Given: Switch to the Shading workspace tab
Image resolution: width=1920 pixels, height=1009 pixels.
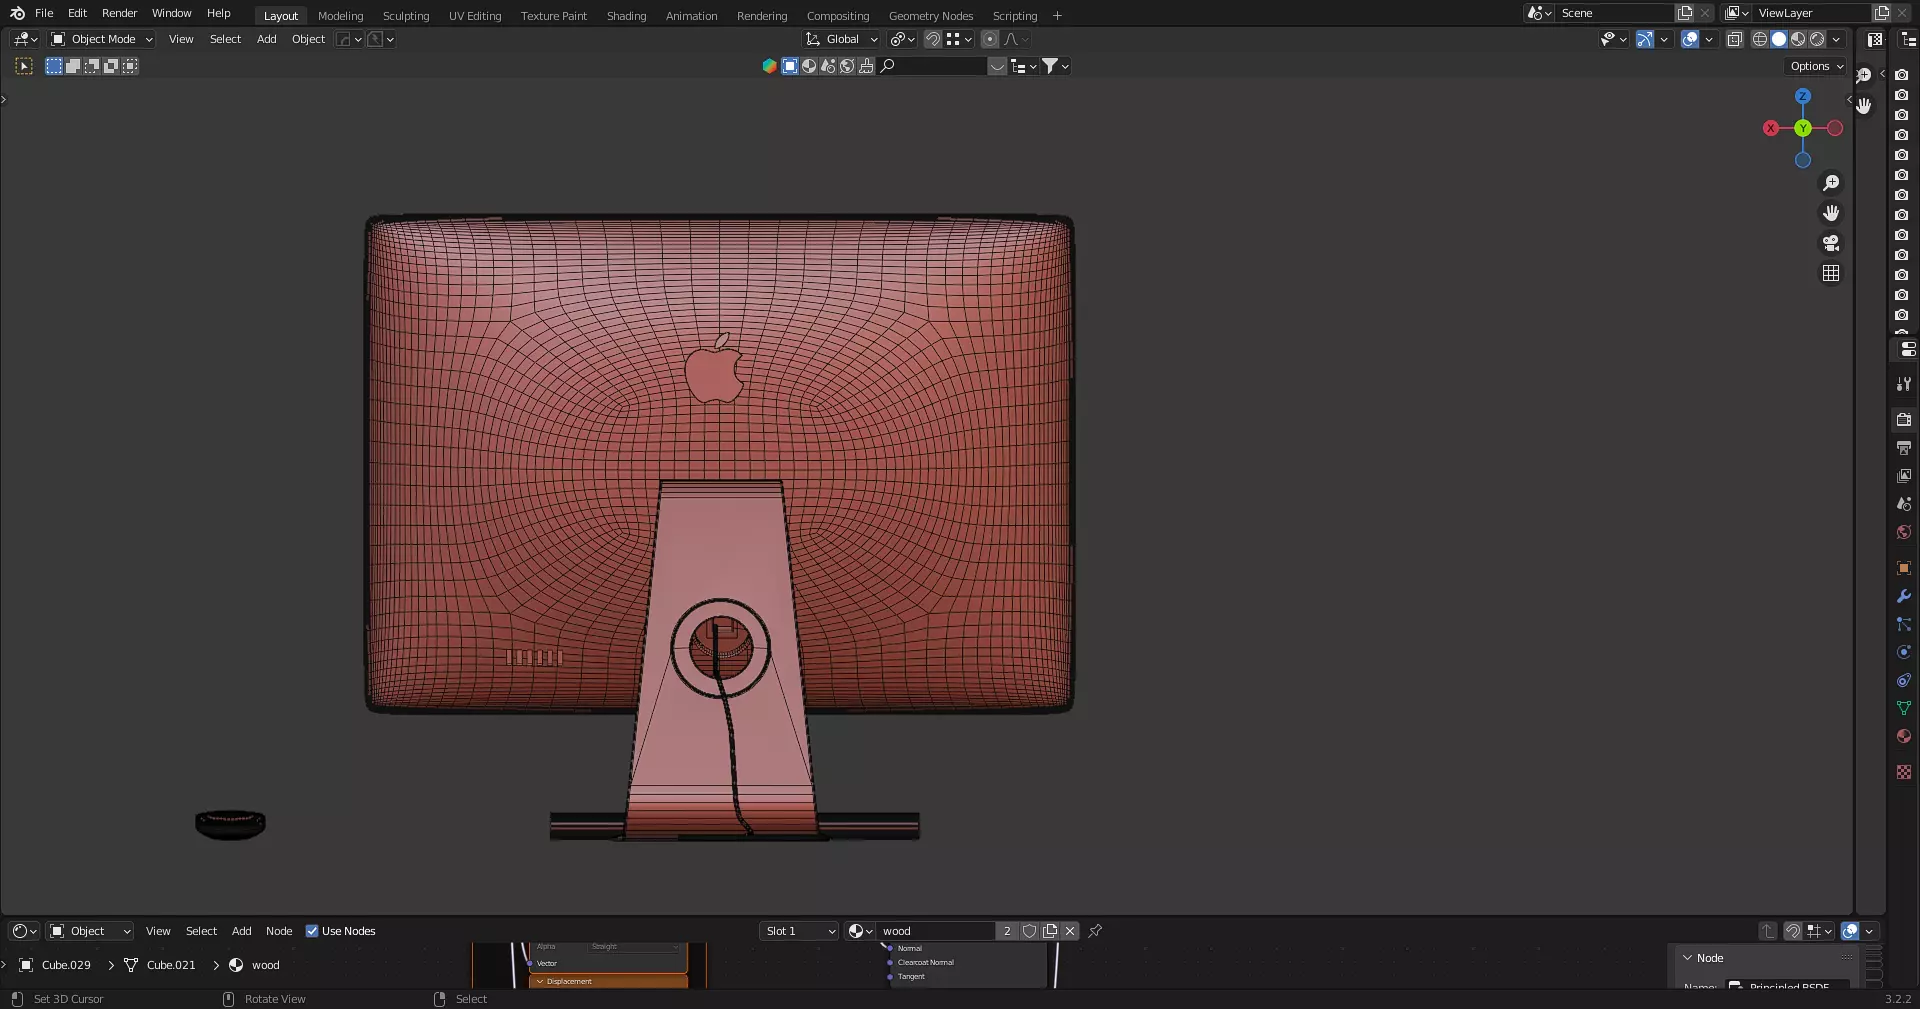Looking at the screenshot, I should (626, 16).
